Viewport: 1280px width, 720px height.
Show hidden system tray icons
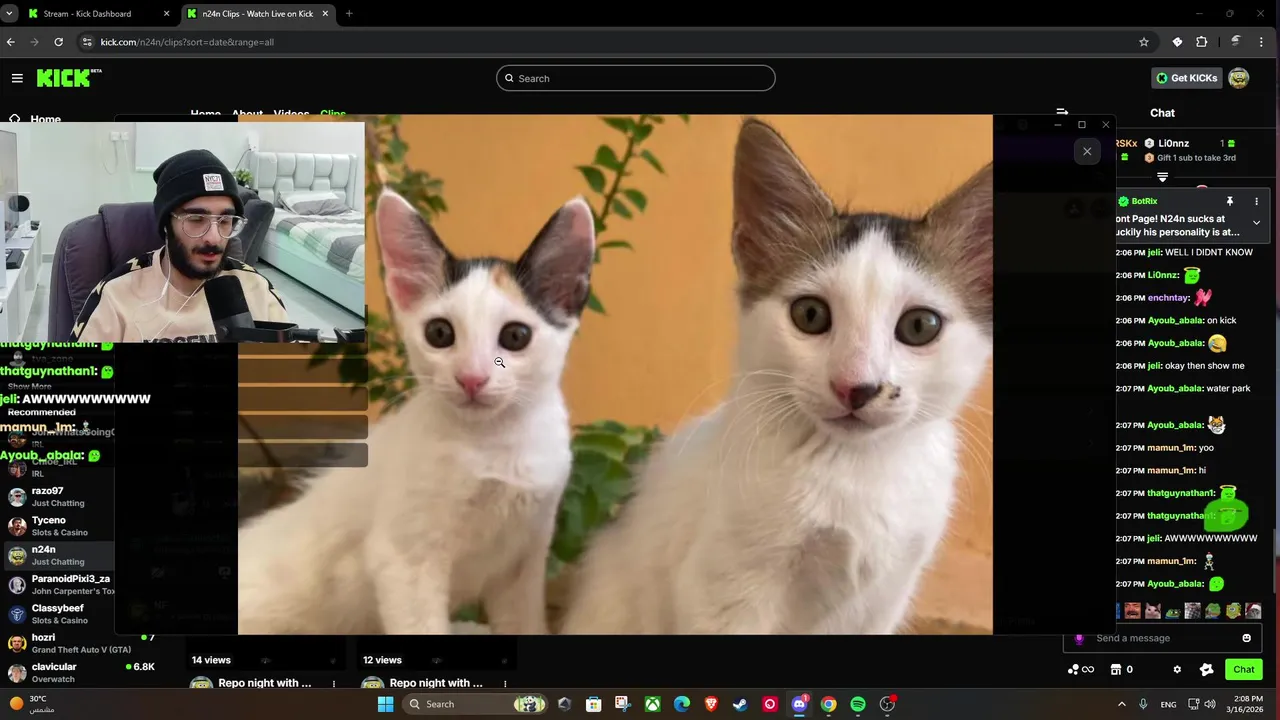click(x=1121, y=704)
